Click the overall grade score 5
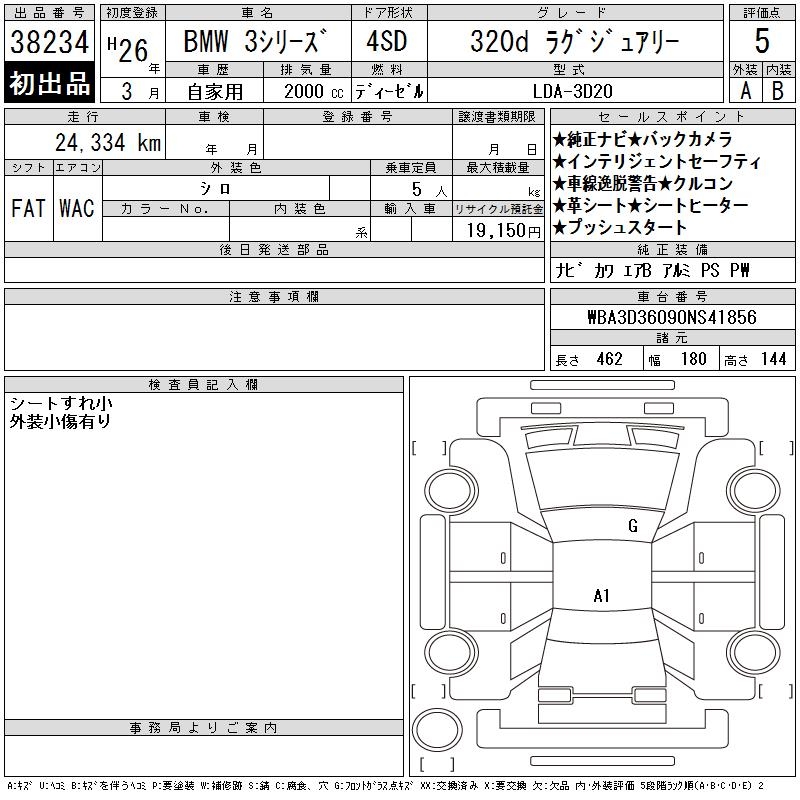The image size is (800, 800). (x=762, y=41)
